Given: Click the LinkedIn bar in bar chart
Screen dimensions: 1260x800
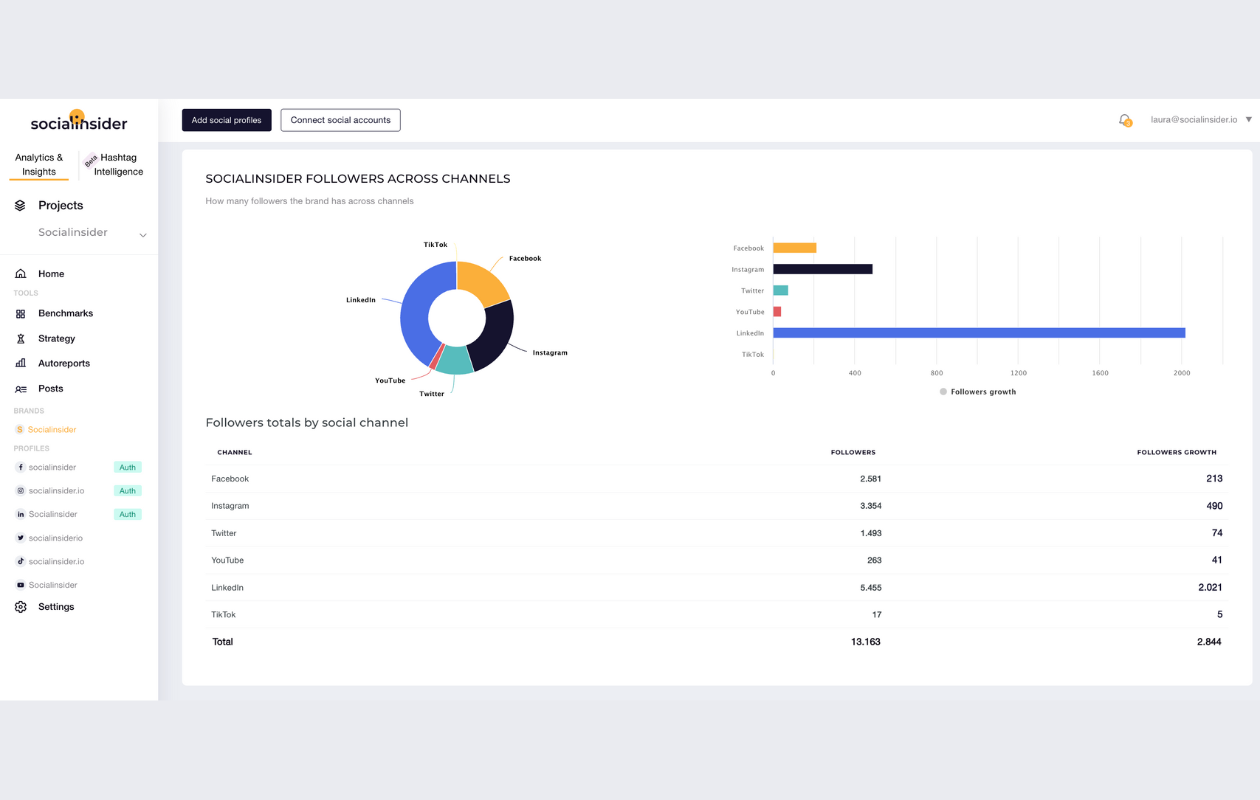Looking at the screenshot, I should click(979, 333).
